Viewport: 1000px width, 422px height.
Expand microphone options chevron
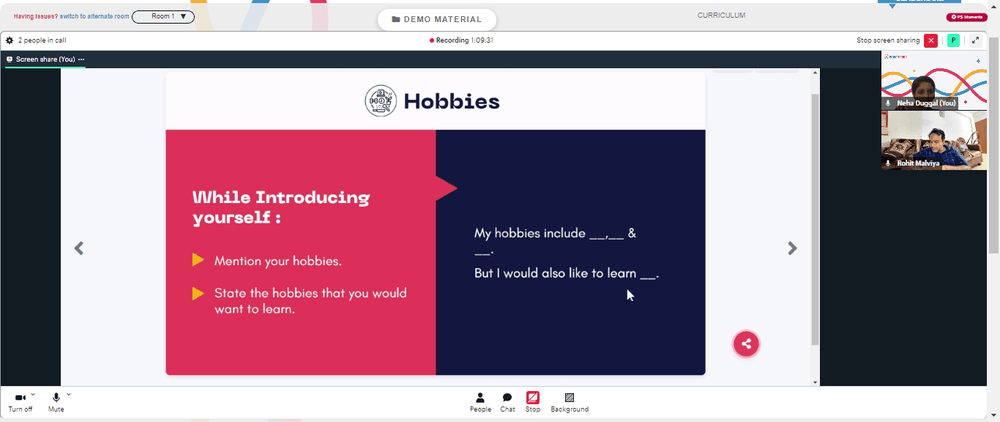(x=68, y=395)
